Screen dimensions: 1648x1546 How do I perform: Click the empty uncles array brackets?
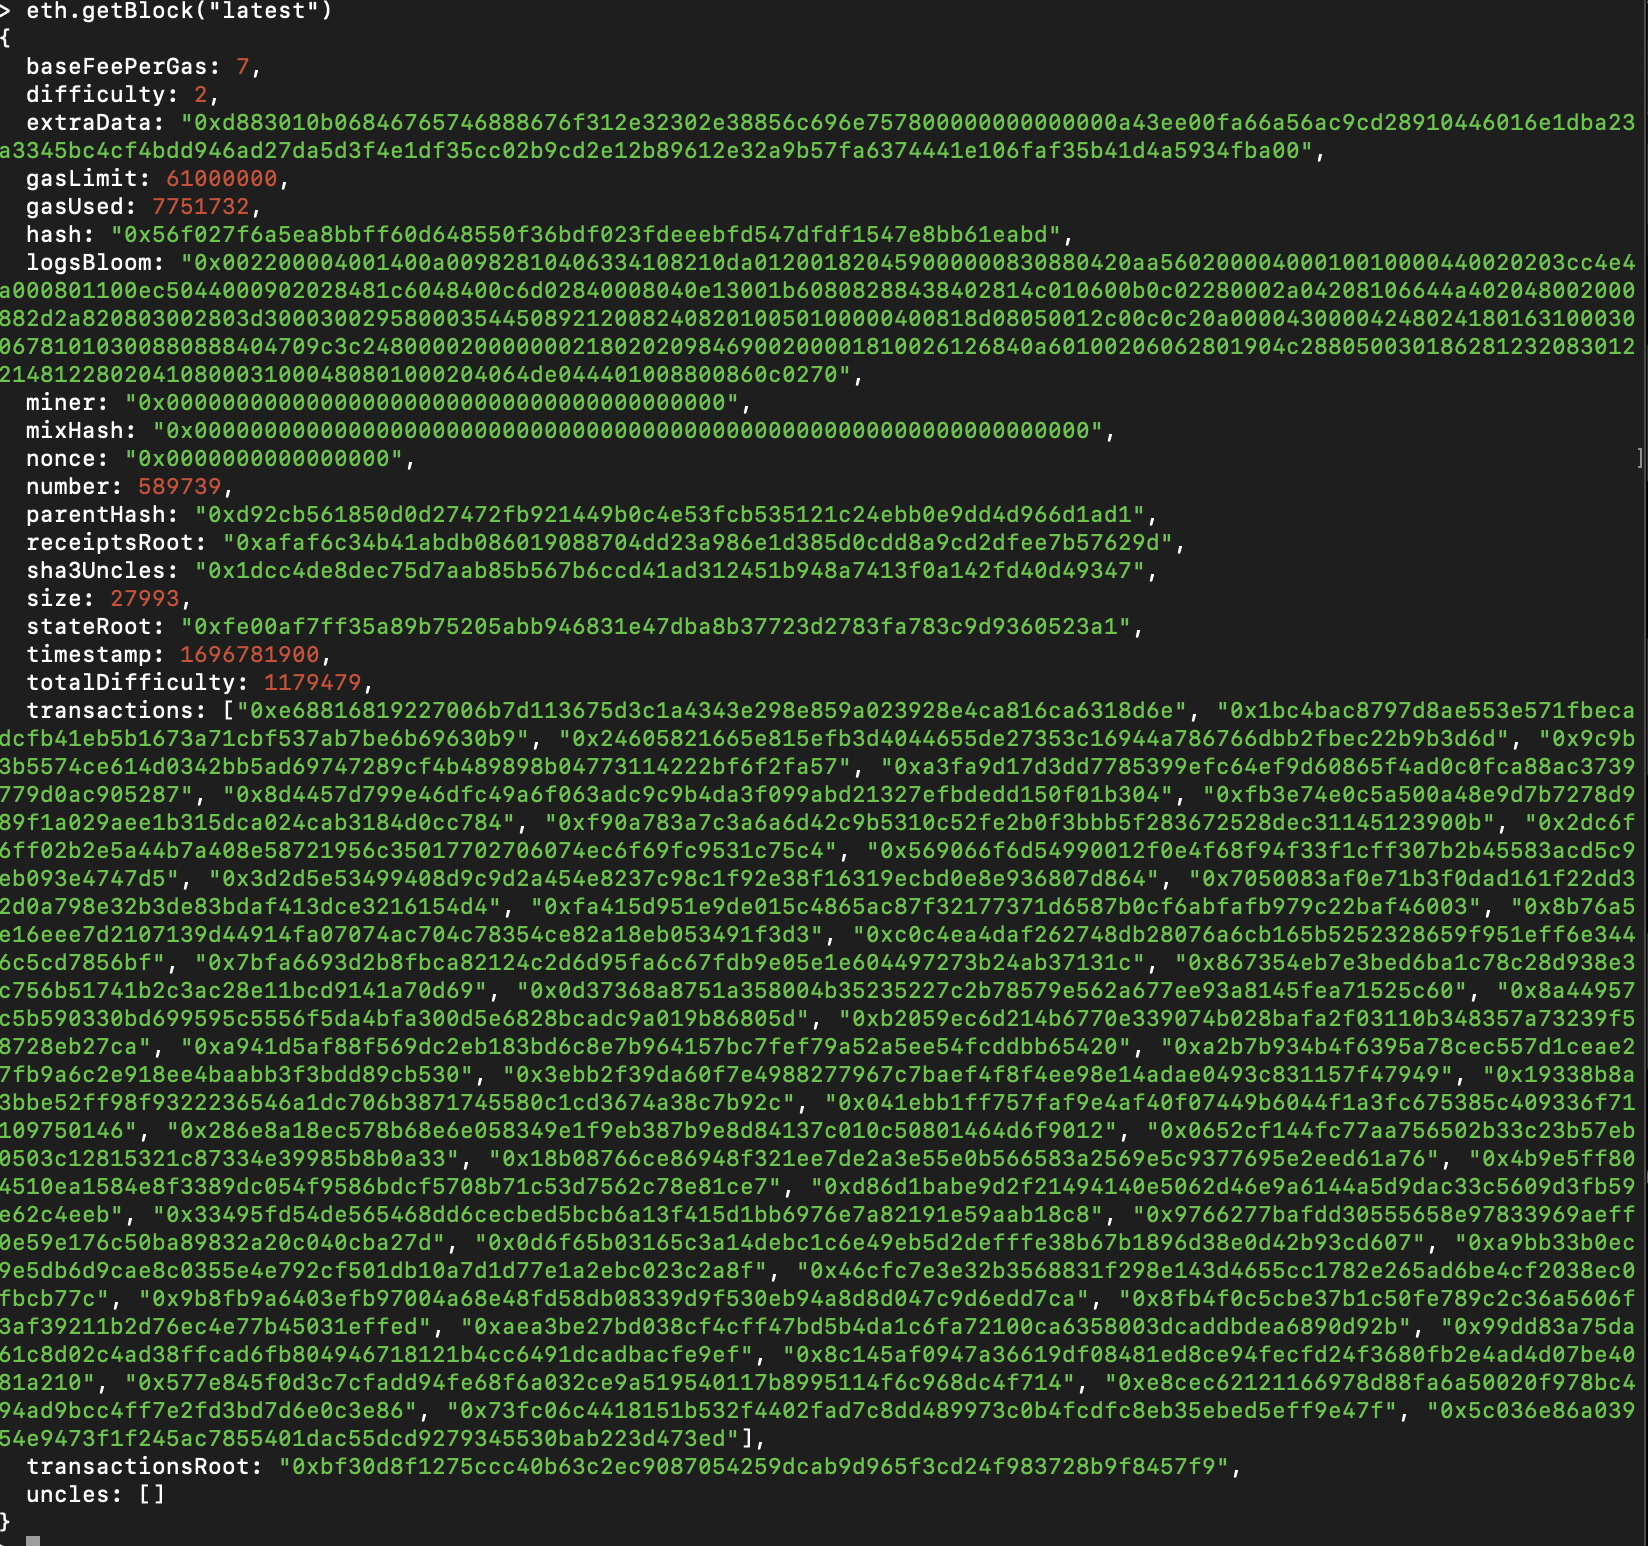pos(152,1495)
